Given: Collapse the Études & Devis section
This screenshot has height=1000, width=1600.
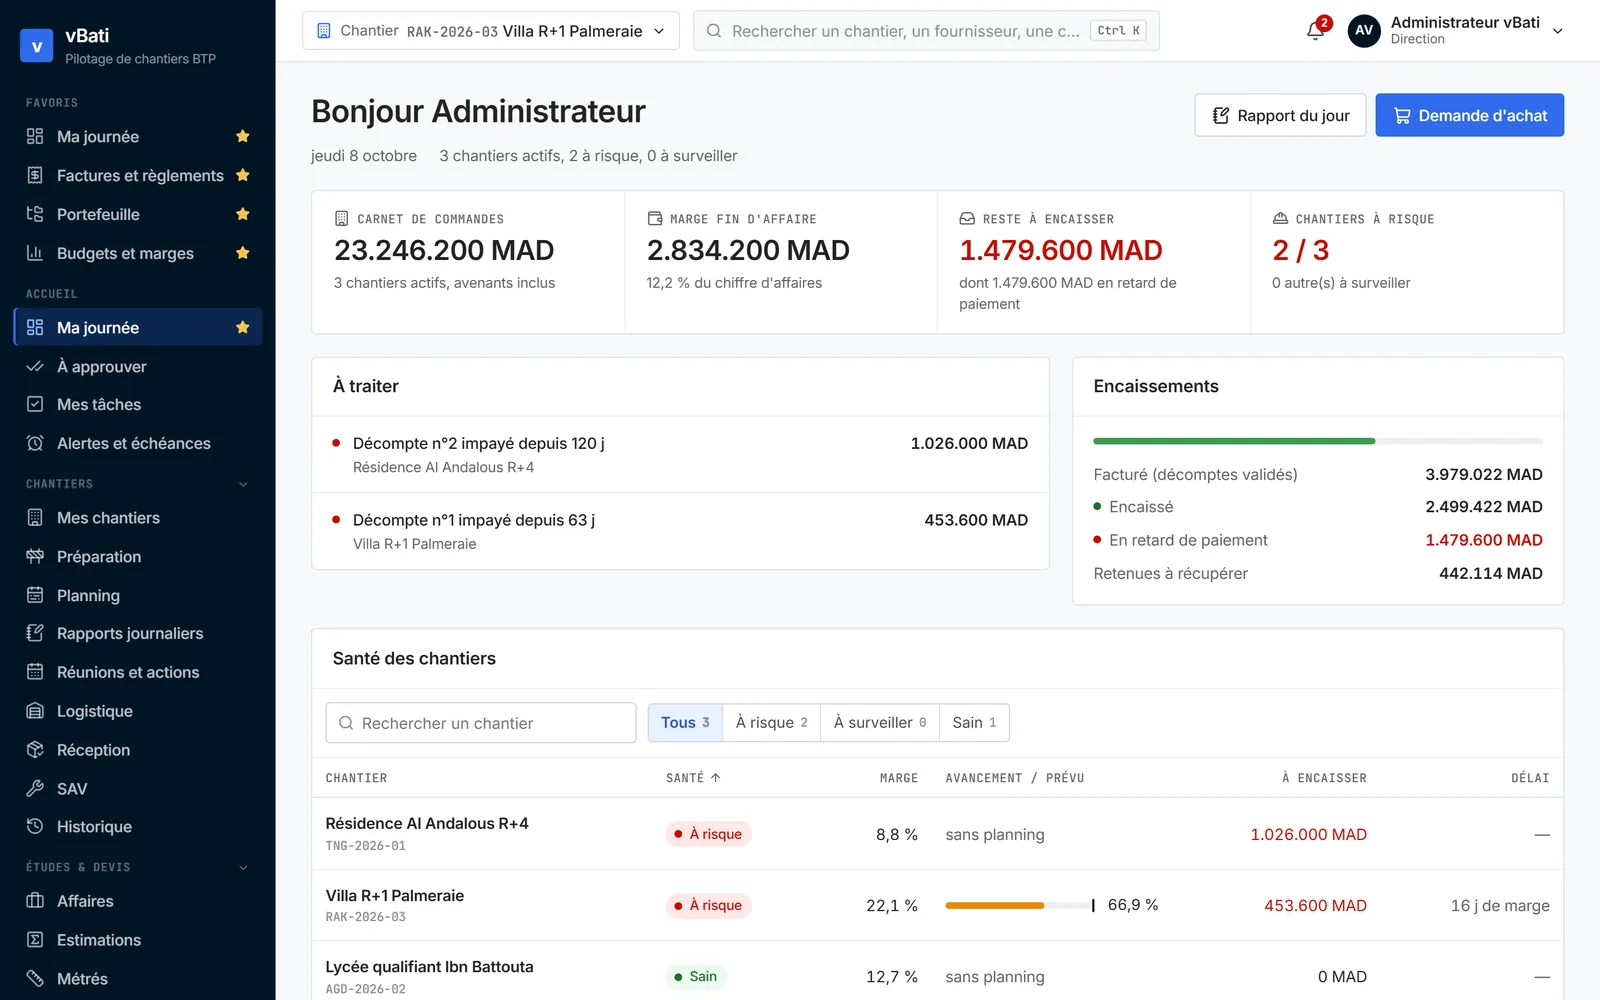Looking at the screenshot, I should click(243, 867).
